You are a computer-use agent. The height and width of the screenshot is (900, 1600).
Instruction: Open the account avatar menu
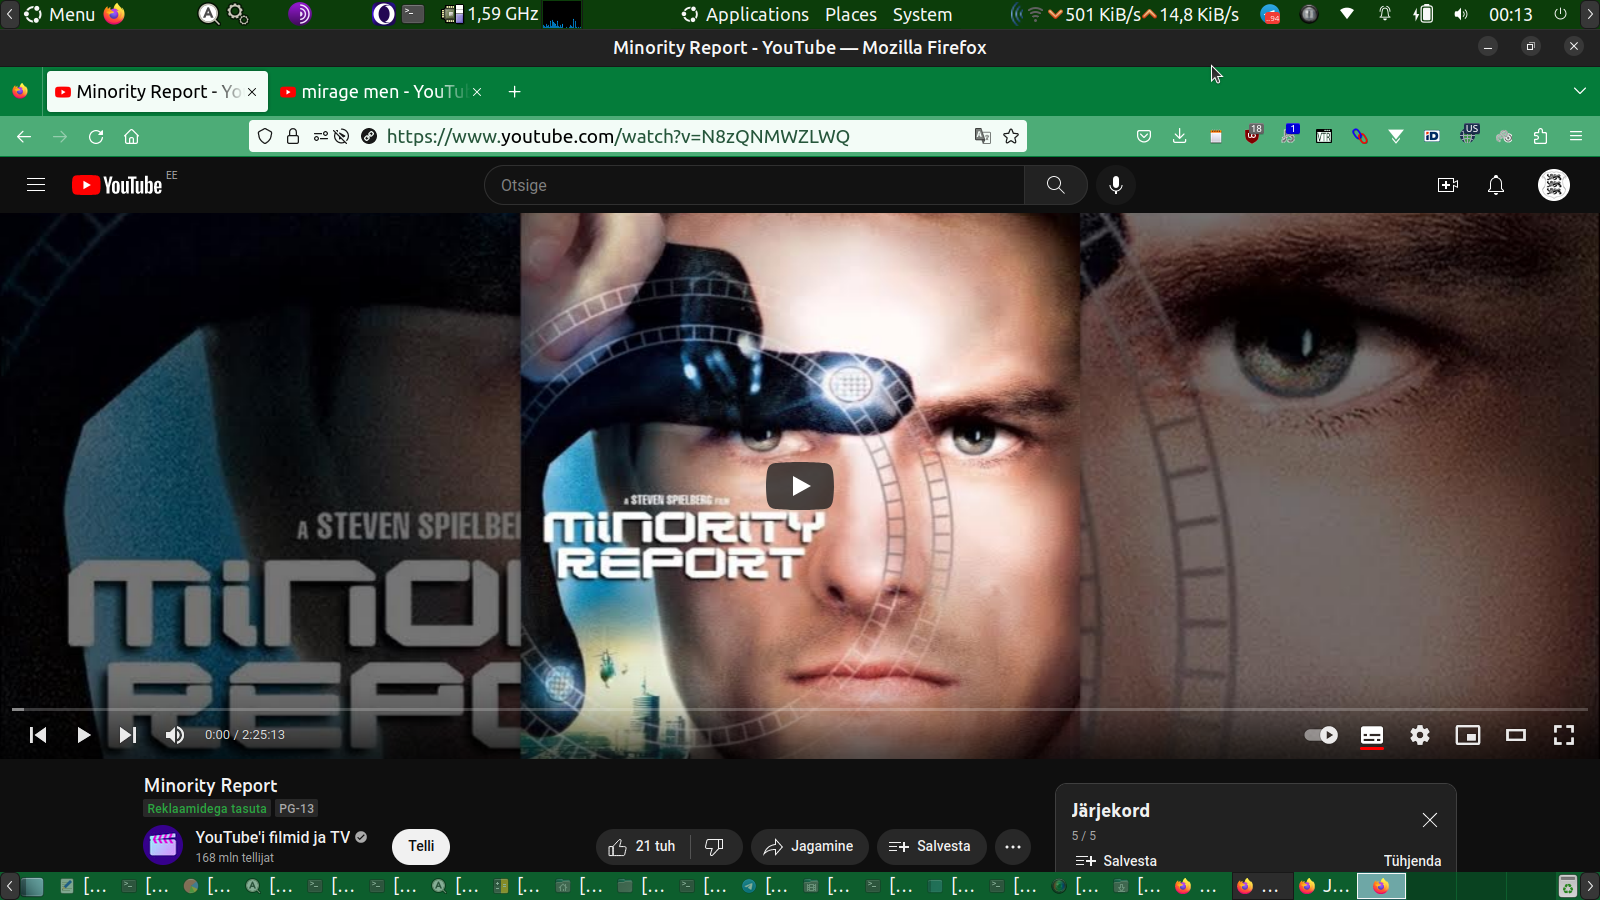[x=1554, y=185]
